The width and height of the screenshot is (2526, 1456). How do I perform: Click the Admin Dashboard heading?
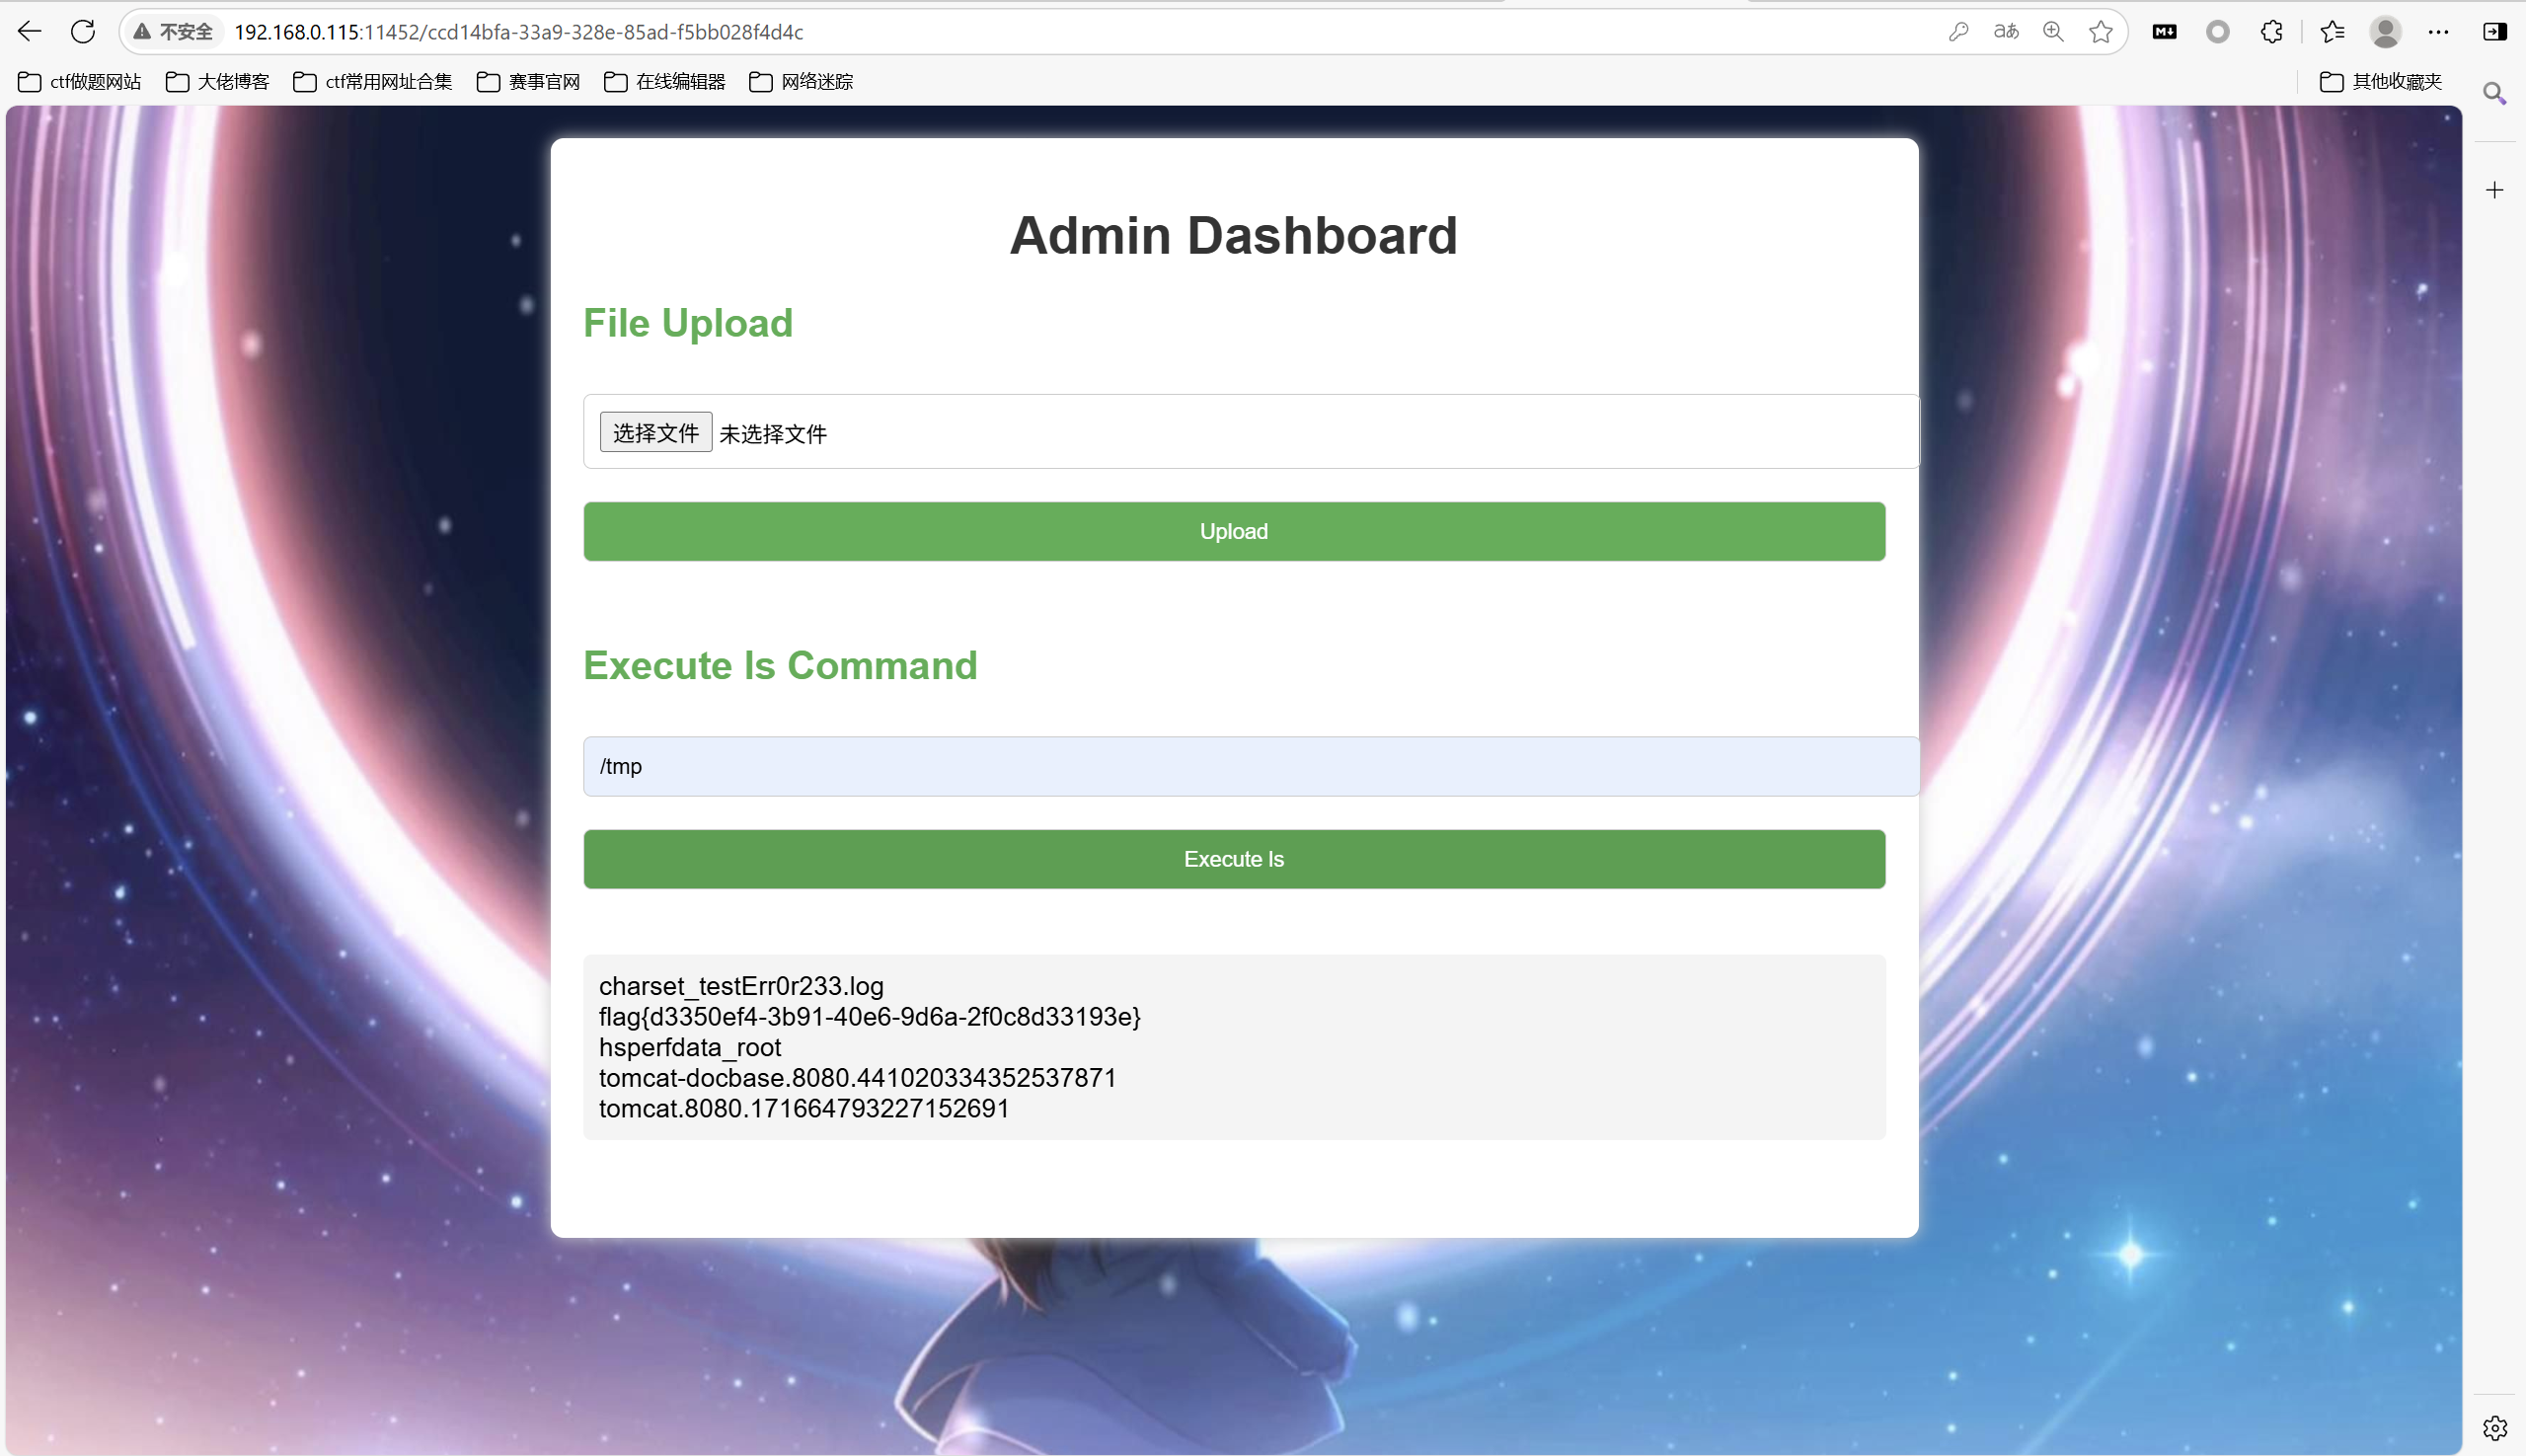[1234, 236]
